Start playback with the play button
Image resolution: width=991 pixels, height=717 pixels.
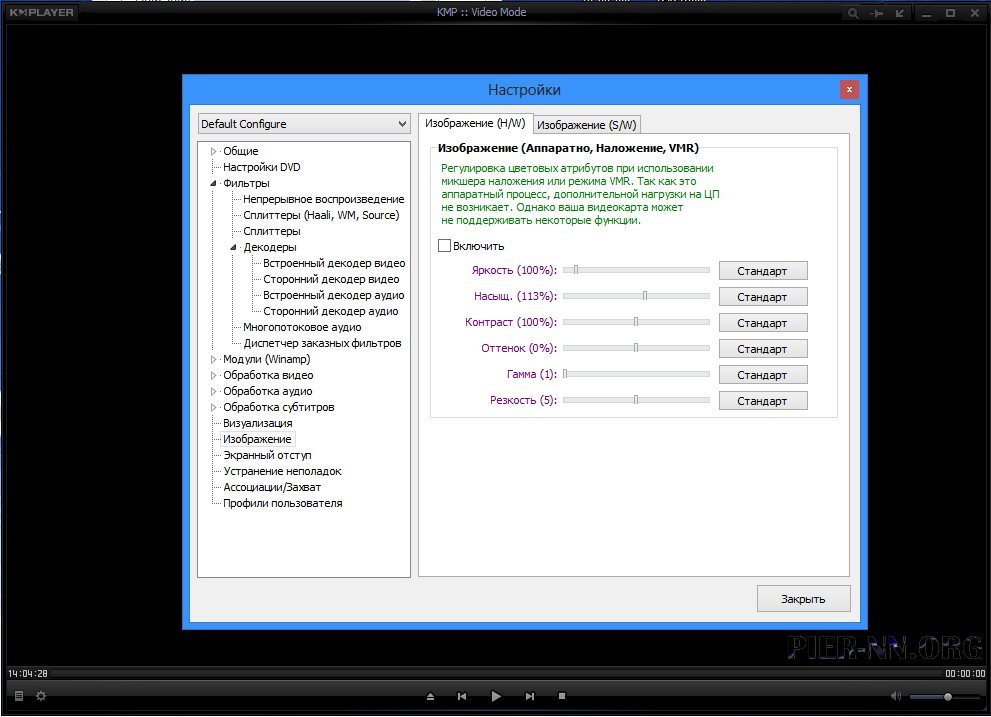click(496, 696)
